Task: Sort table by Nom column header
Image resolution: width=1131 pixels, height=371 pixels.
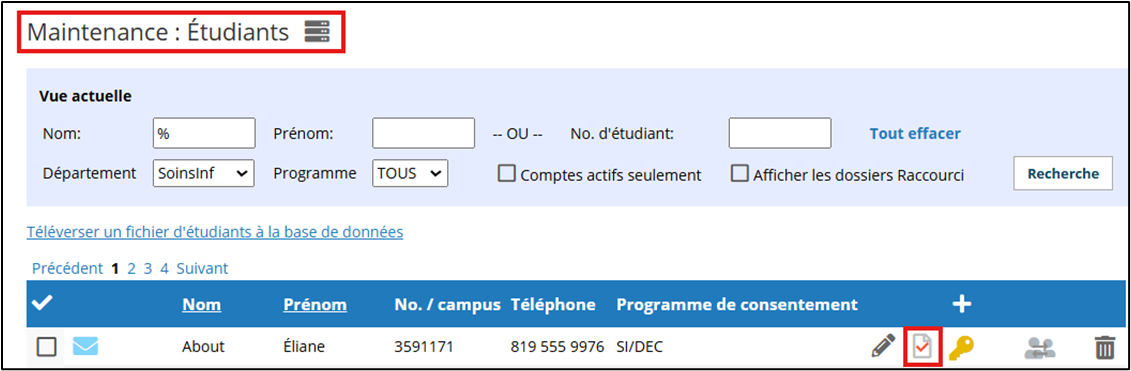Action: (201, 305)
